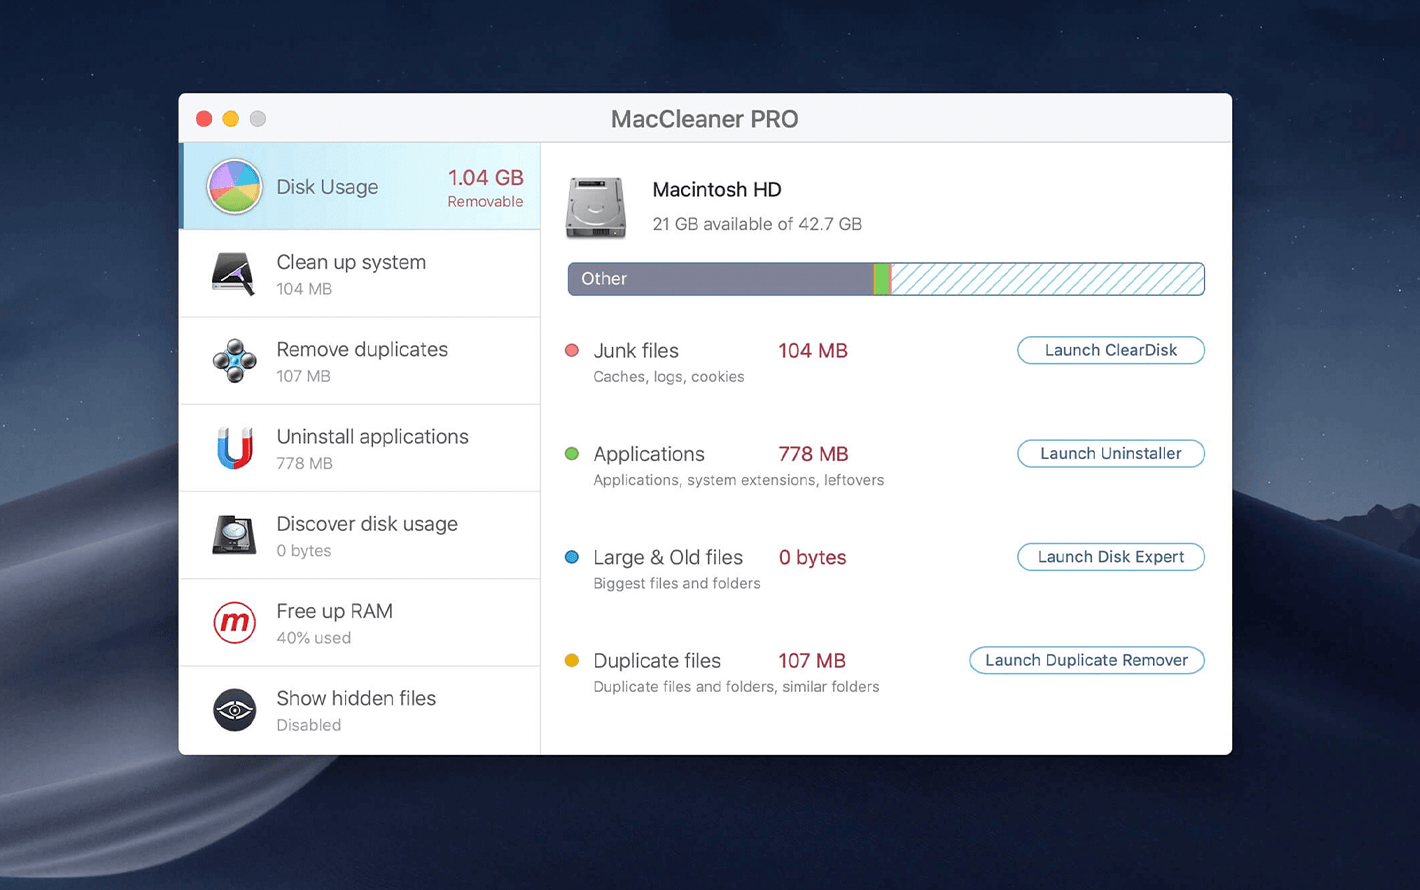Open Launch Disk Expert button
This screenshot has width=1420, height=890.
(x=1110, y=557)
